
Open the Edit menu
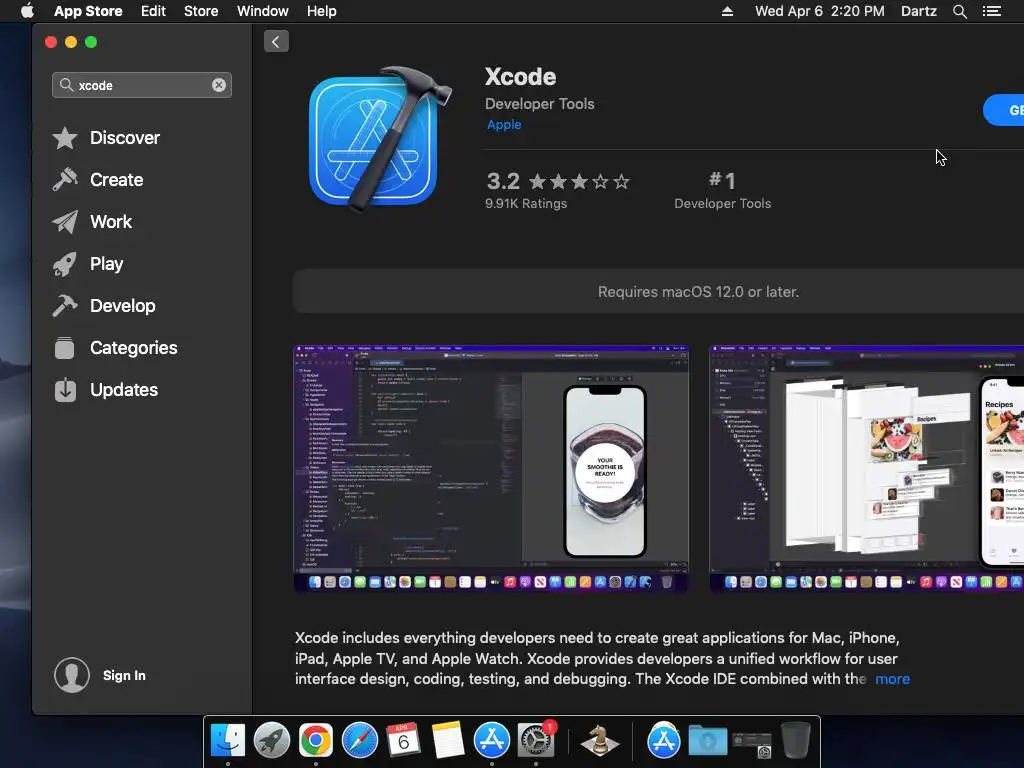153,11
